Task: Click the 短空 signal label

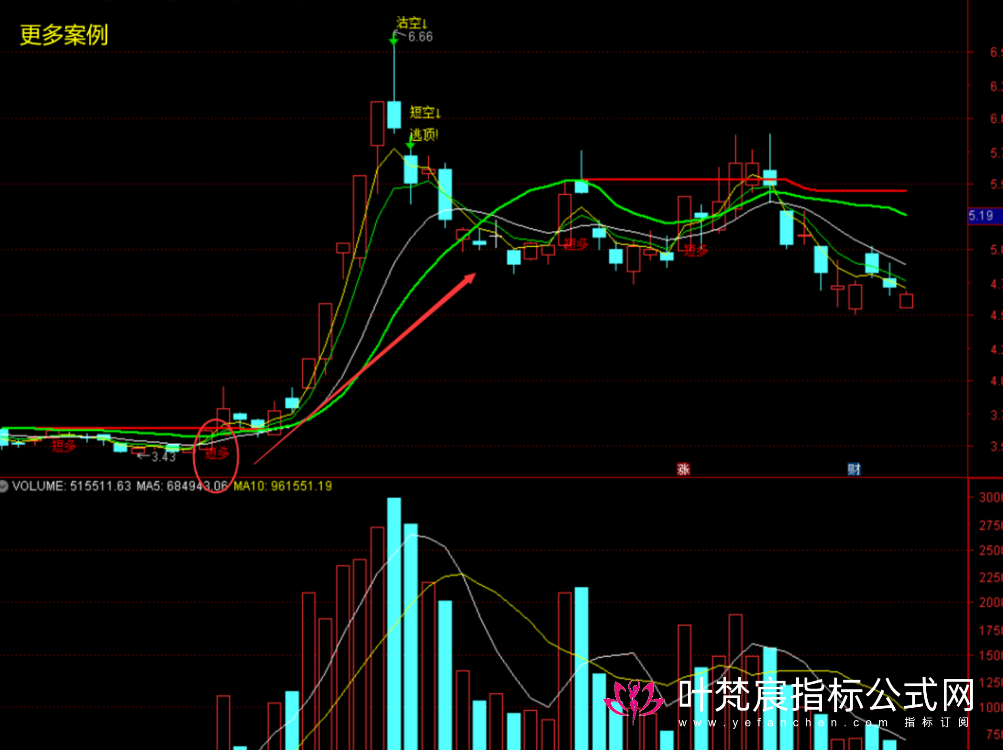Action: [425, 113]
